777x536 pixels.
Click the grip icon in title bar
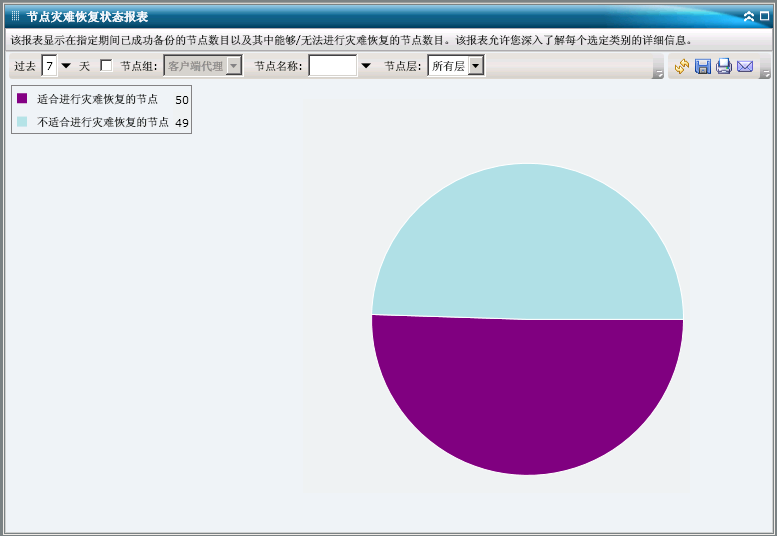[15, 16]
